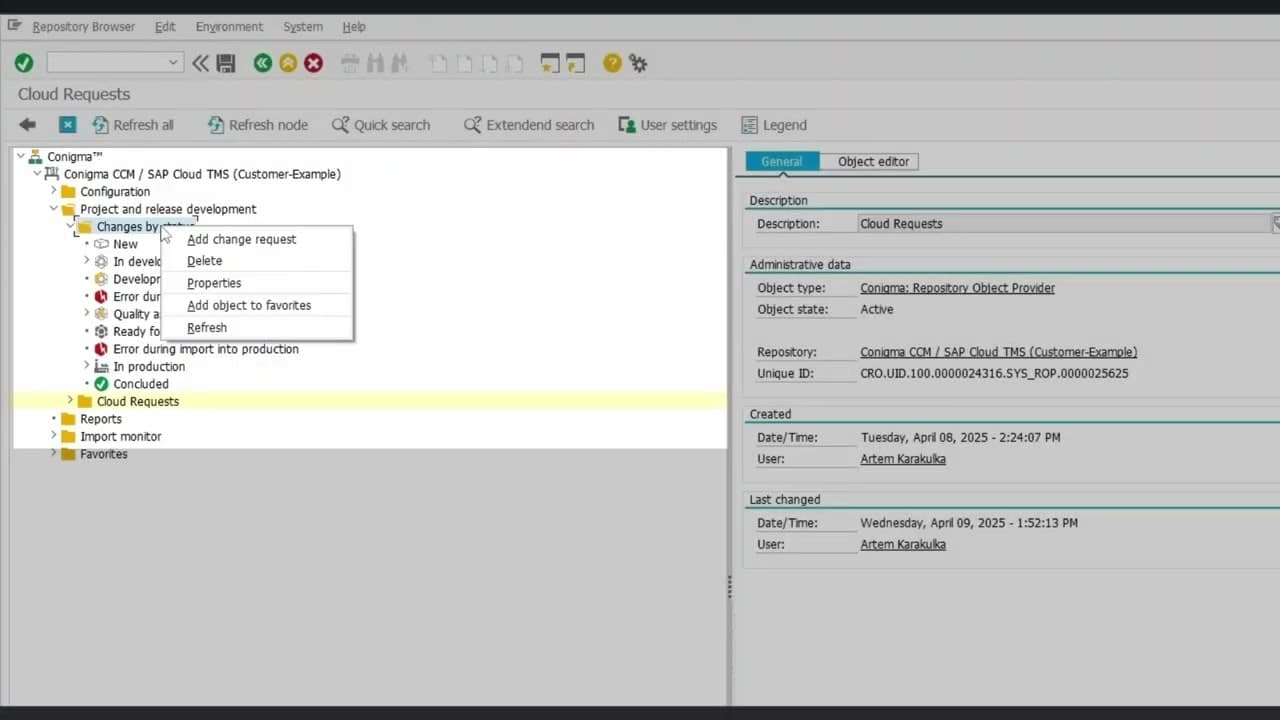This screenshot has width=1280, height=720.
Task: Expand the In production node
Action: (x=87, y=366)
